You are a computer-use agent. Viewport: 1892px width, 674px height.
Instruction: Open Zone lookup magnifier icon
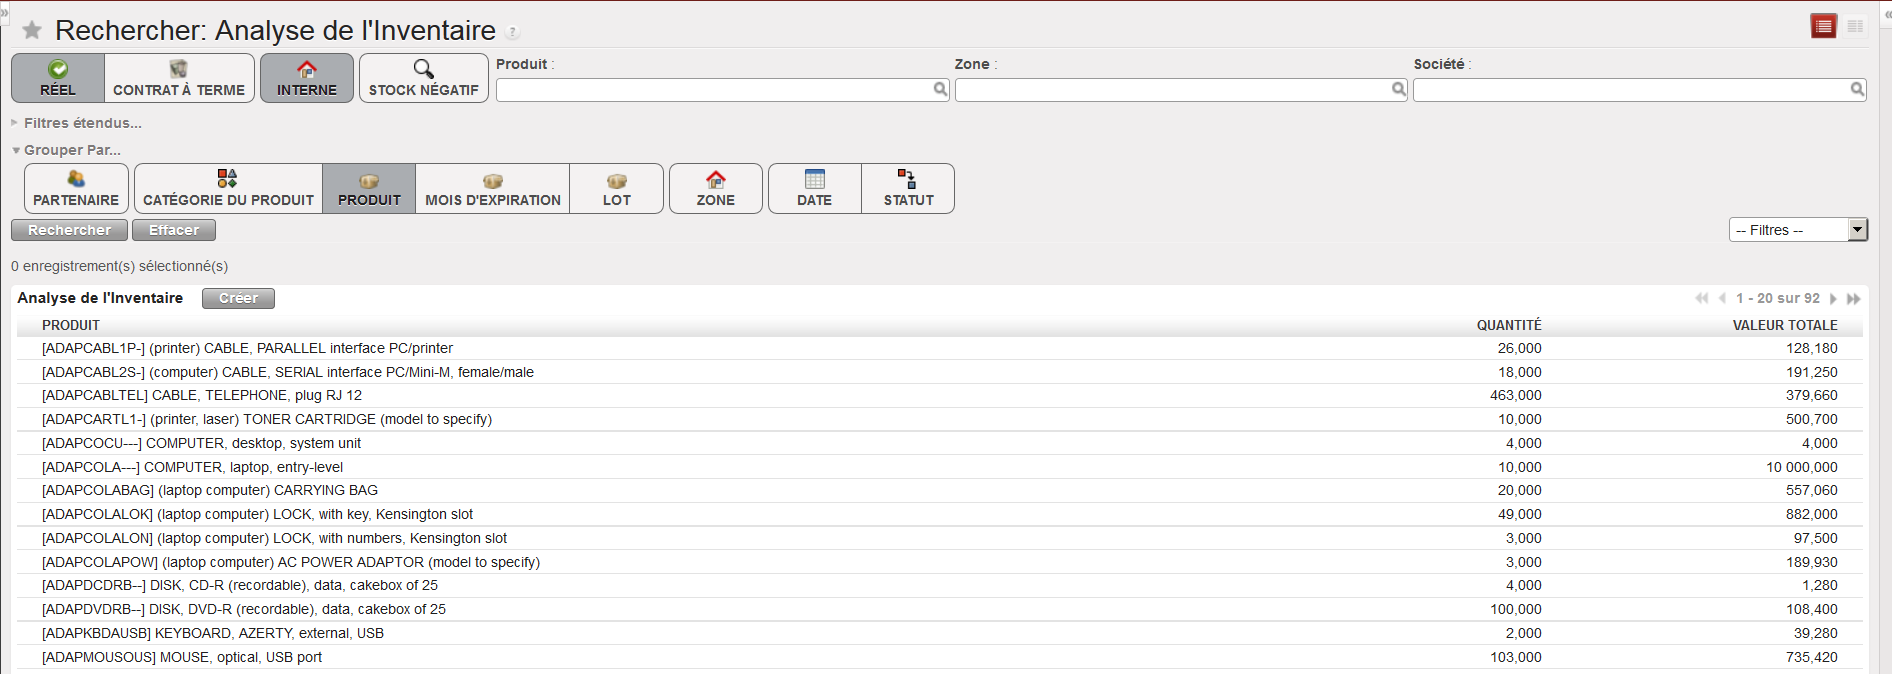[x=1399, y=89]
